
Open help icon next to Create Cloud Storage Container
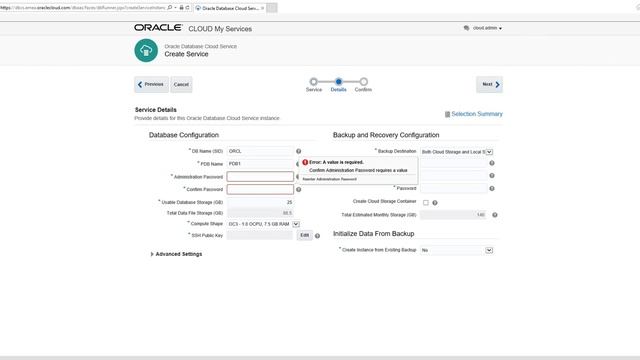click(x=435, y=203)
